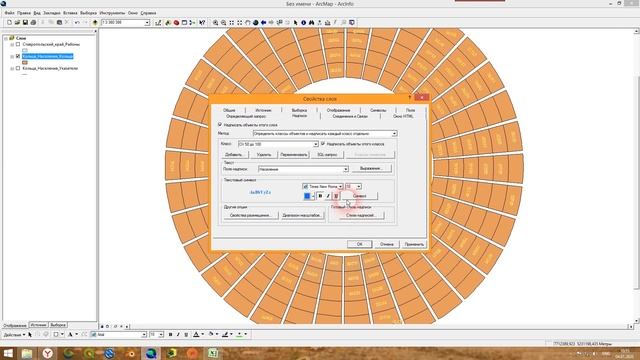Click OK in Layer Properties dialog
640x360 pixels.
click(359, 244)
